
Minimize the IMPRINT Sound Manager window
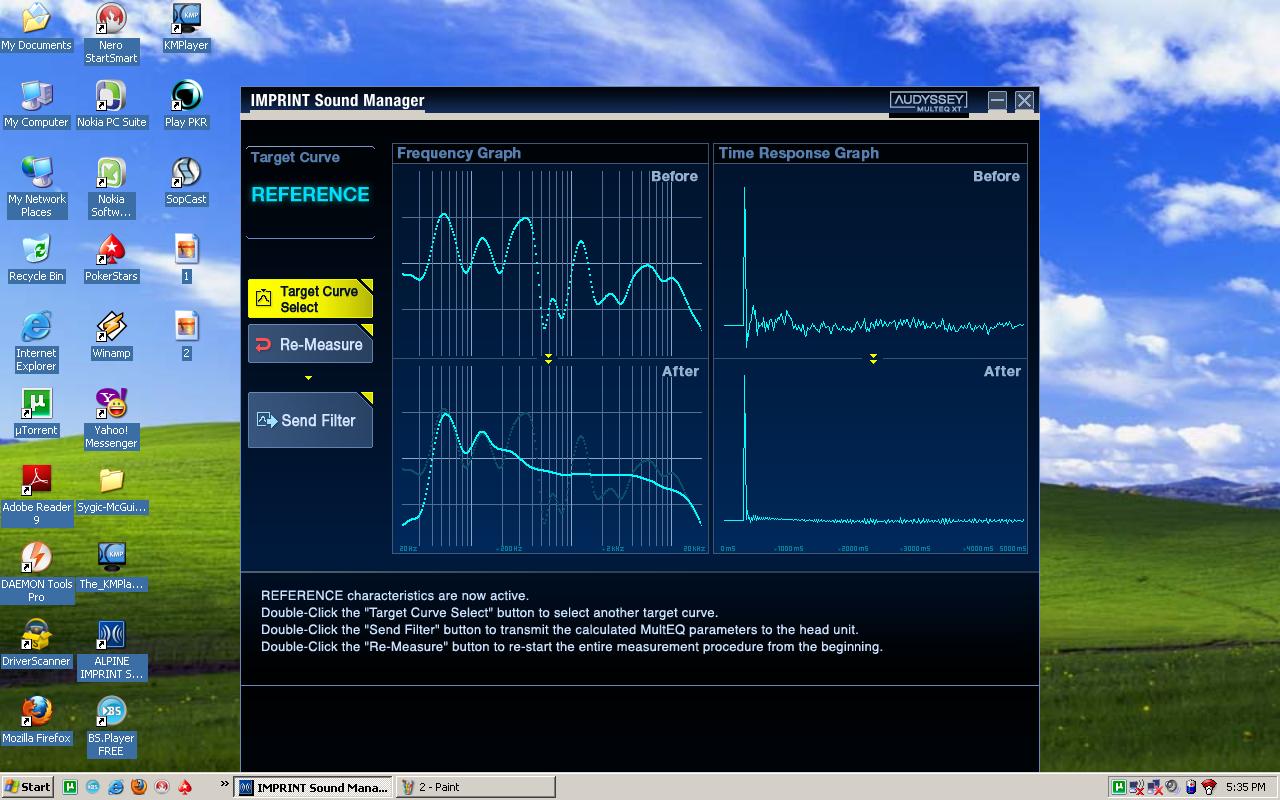997,100
